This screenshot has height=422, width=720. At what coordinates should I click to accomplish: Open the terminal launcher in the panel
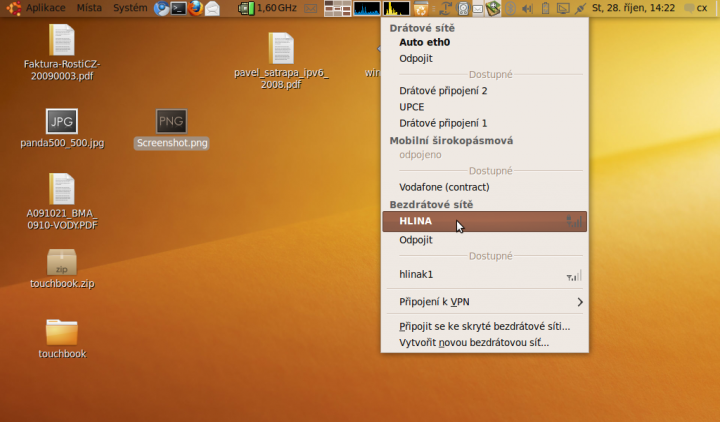pos(178,8)
